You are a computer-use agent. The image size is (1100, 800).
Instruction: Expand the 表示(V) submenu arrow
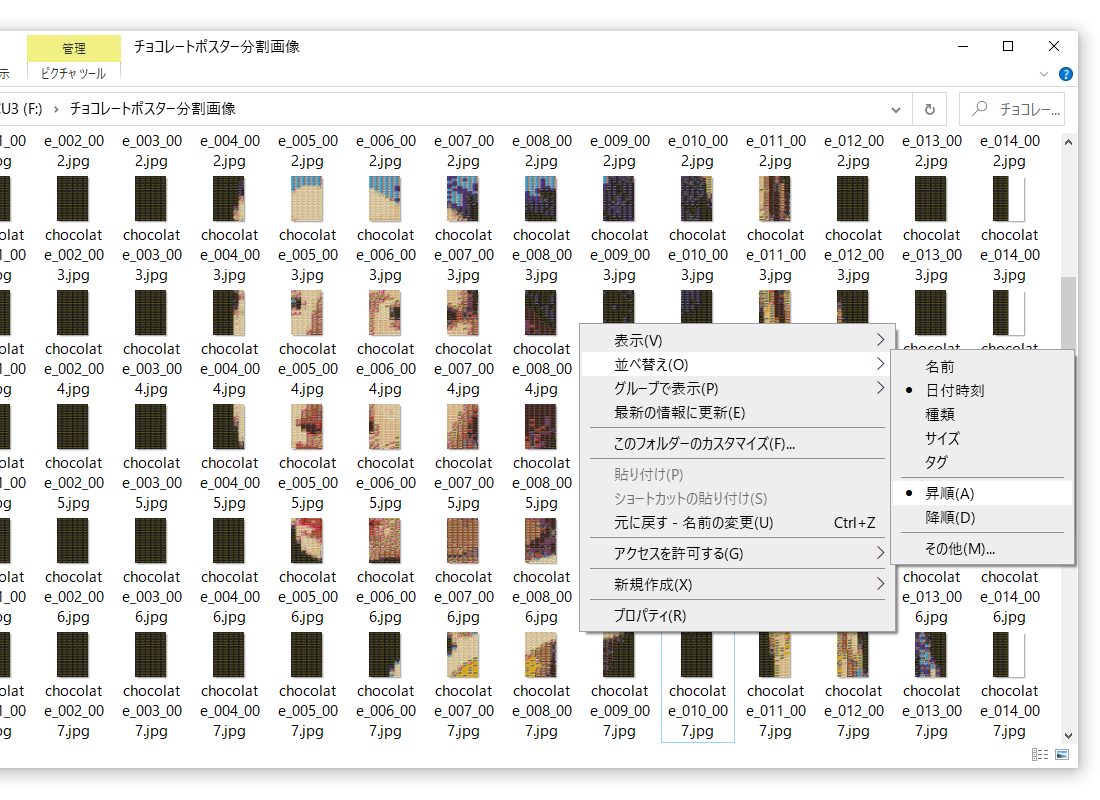point(880,340)
